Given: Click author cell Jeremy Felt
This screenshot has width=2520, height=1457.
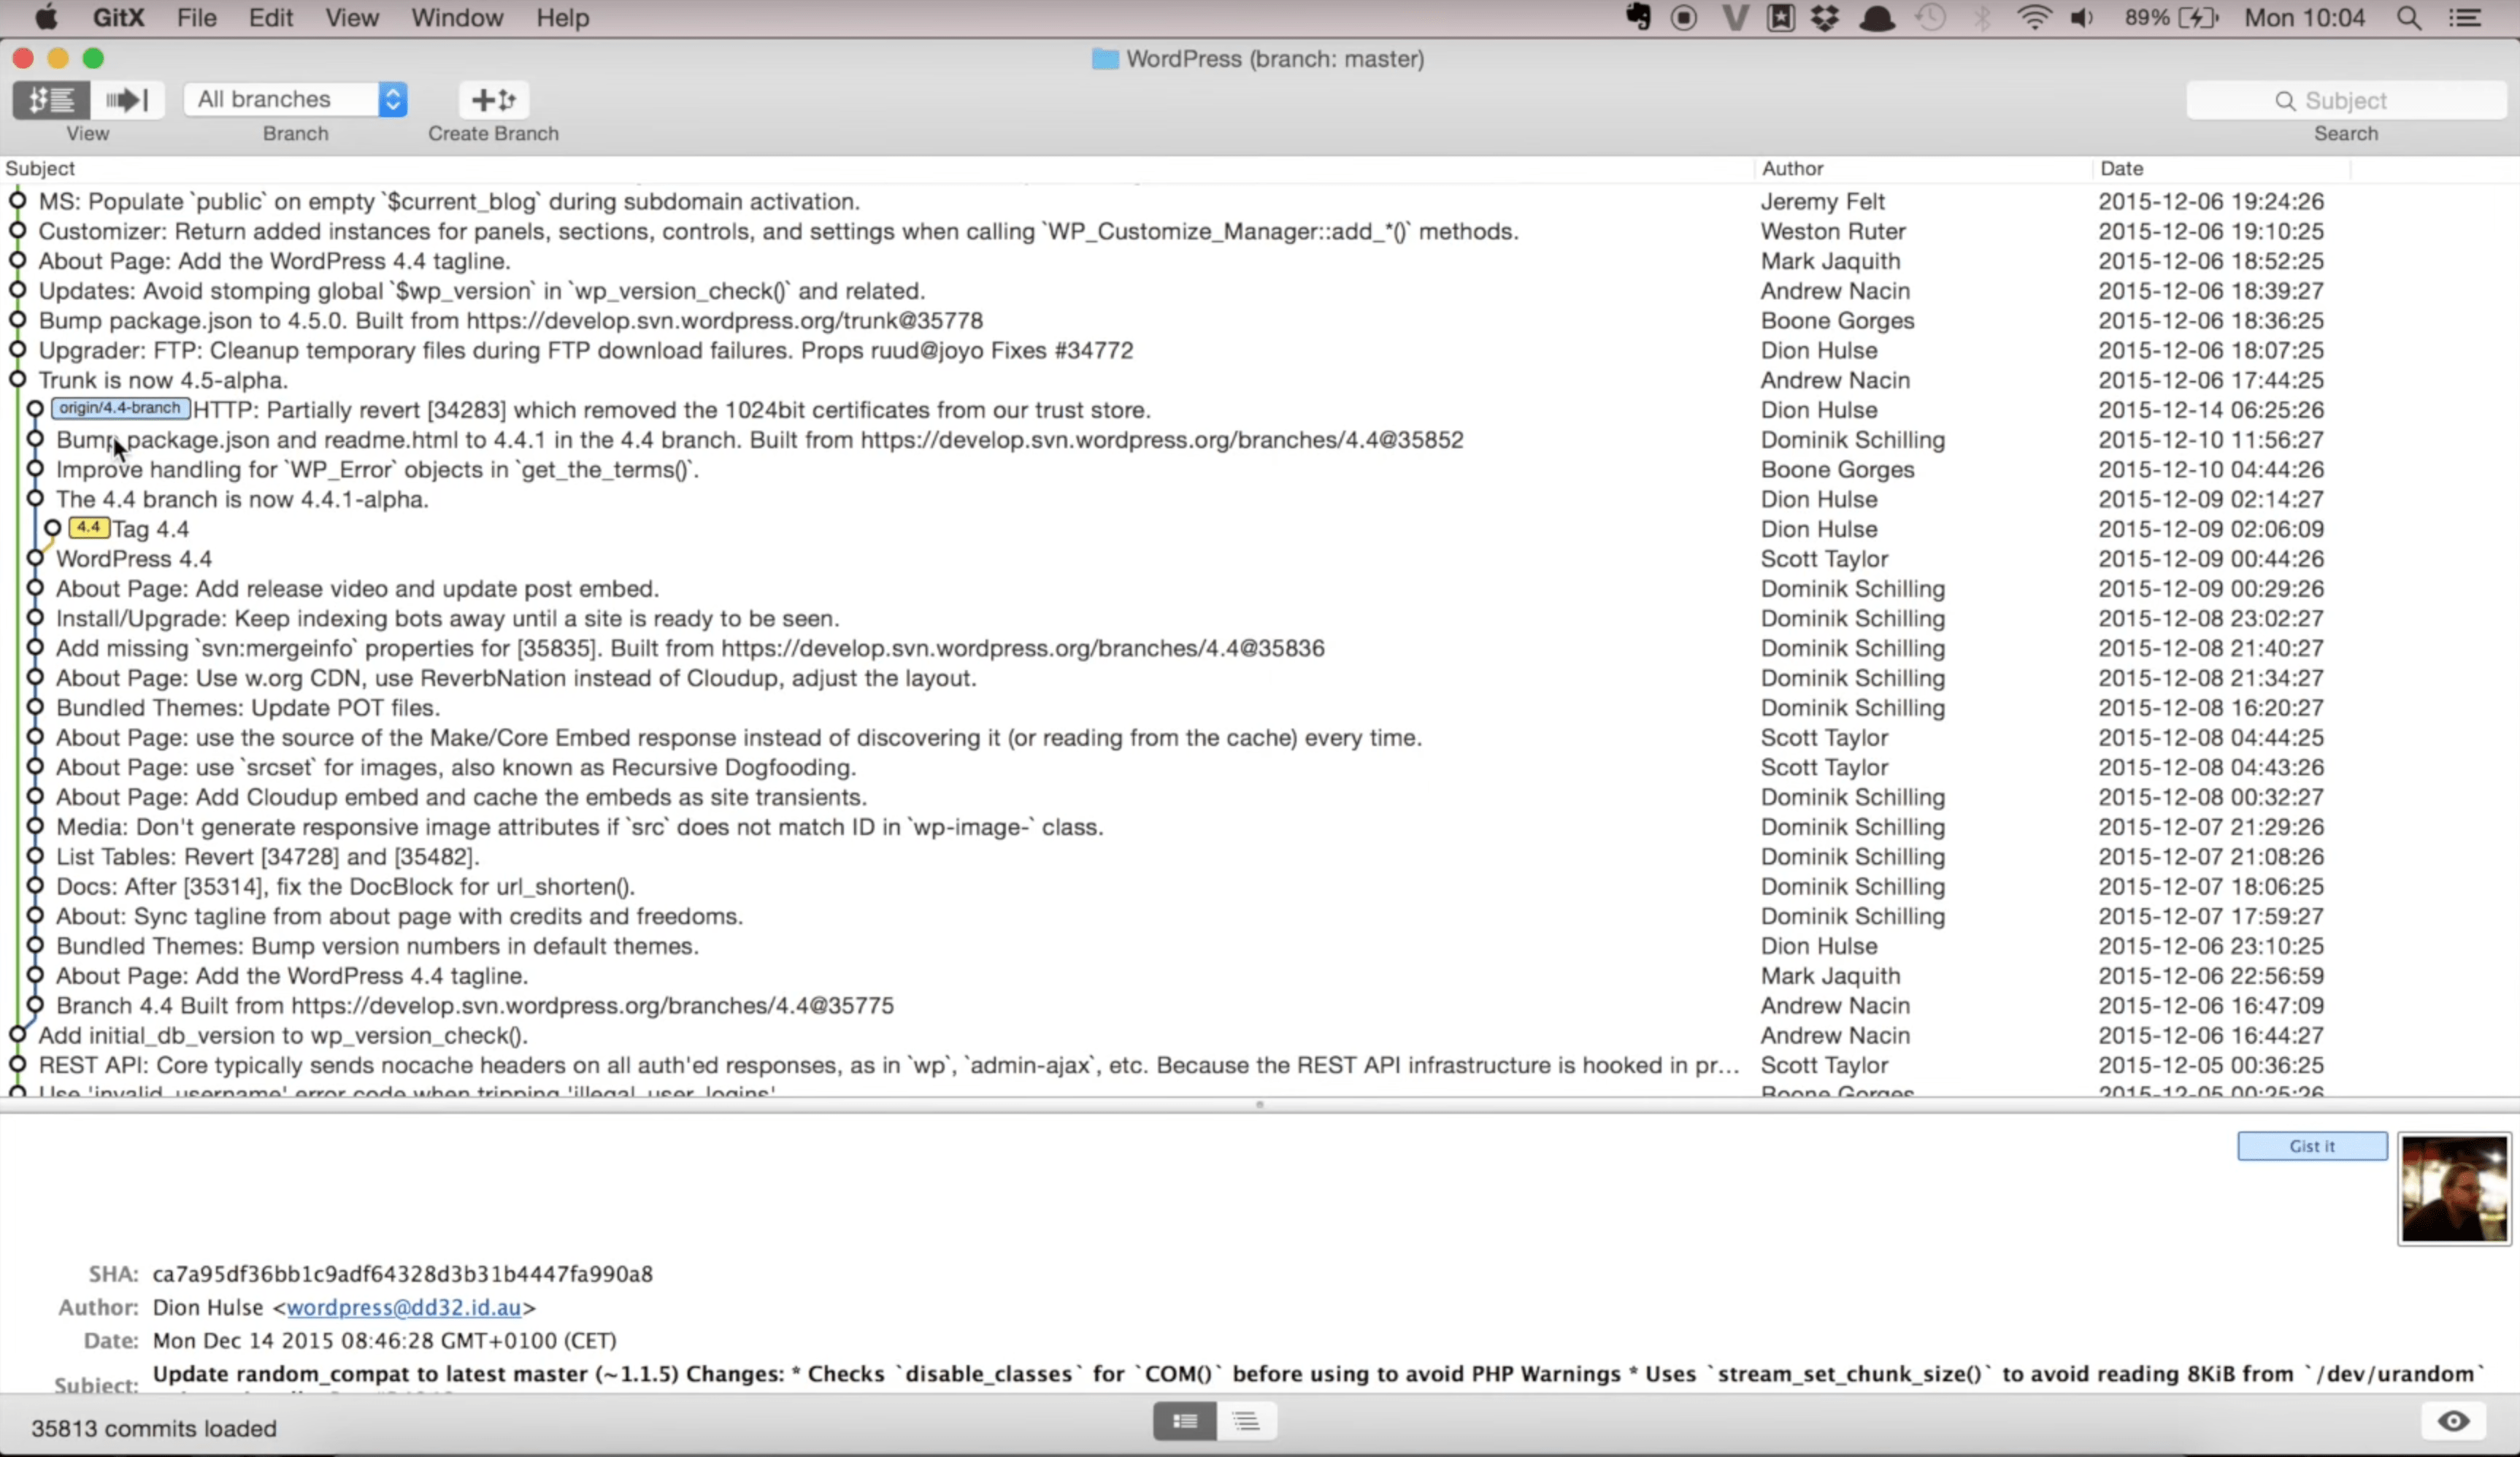Looking at the screenshot, I should click(x=1822, y=202).
